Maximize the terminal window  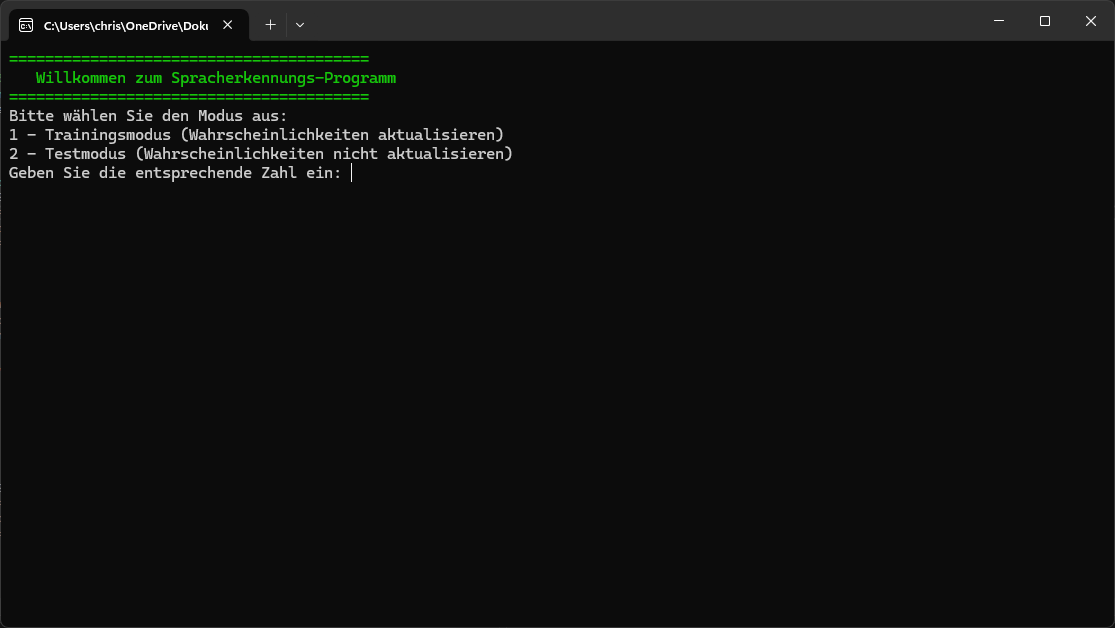(x=1045, y=21)
